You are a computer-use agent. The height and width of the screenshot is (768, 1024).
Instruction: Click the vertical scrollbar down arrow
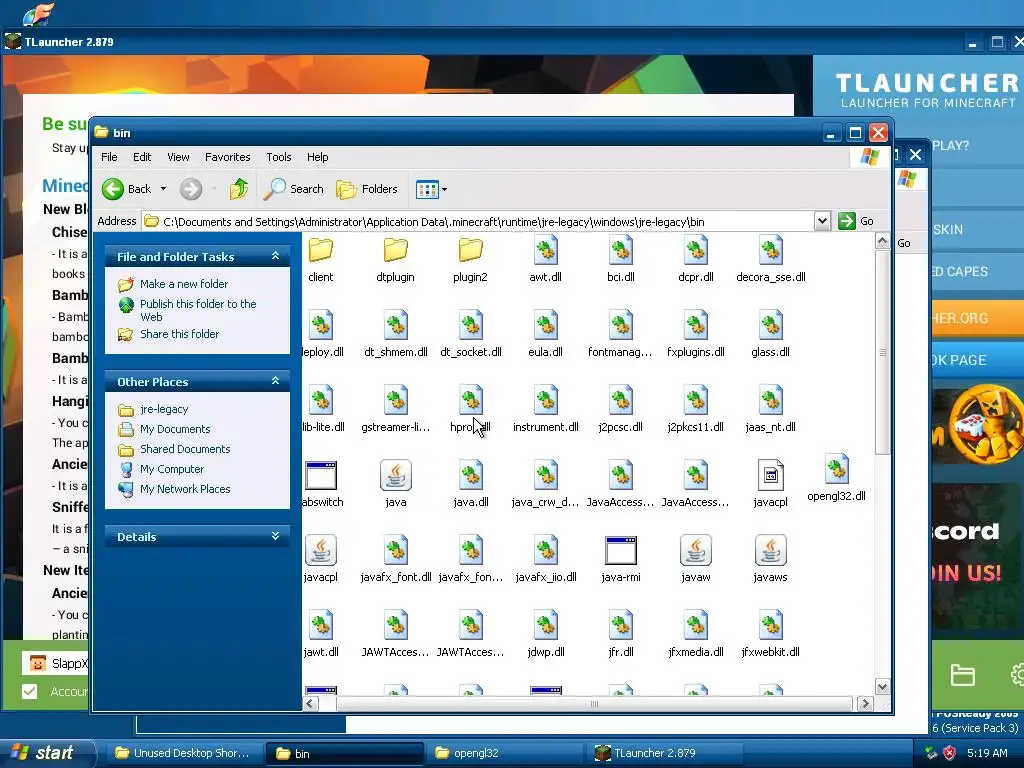pos(882,686)
